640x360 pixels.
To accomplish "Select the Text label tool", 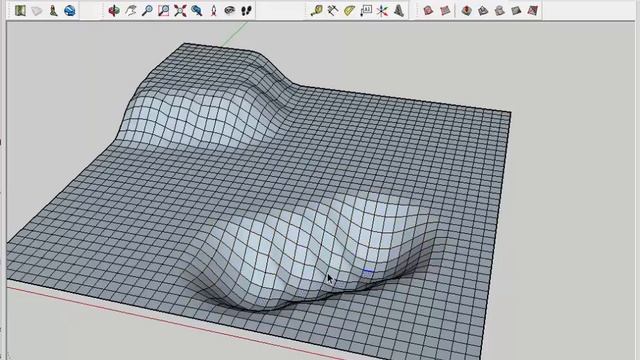I will (366, 10).
